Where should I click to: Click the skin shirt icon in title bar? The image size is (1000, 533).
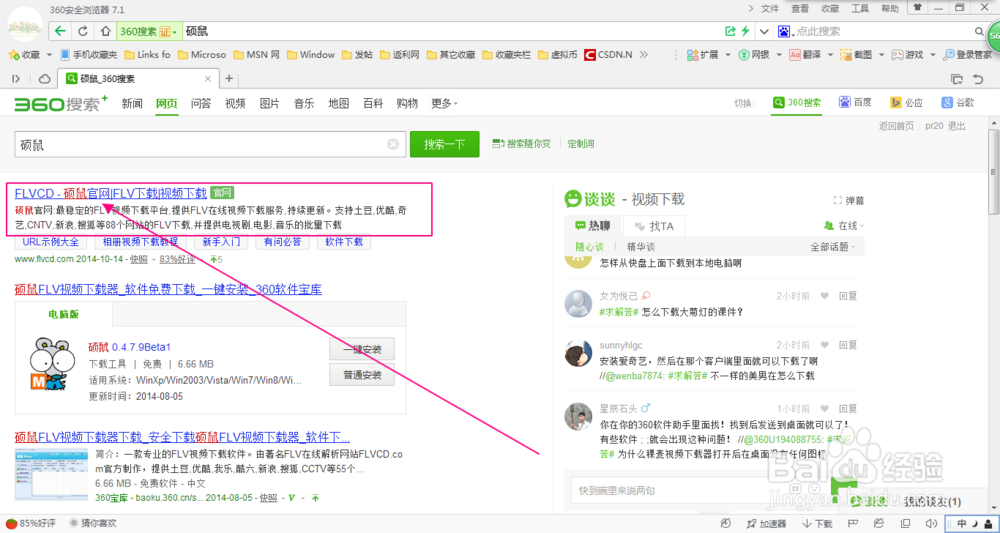tap(916, 8)
